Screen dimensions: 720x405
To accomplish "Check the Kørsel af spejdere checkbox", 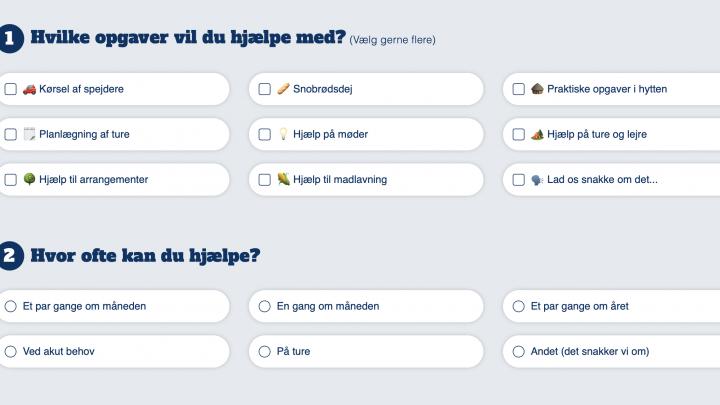I will click(11, 89).
